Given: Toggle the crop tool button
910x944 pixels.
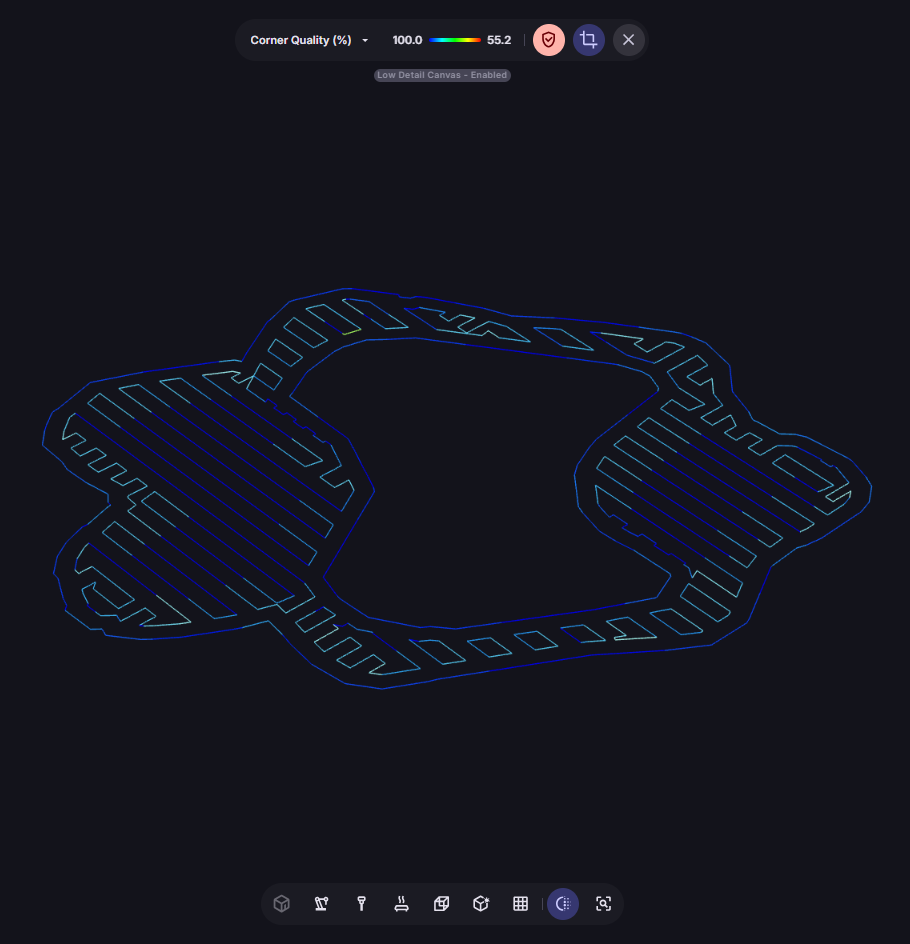Looking at the screenshot, I should click(x=589, y=40).
